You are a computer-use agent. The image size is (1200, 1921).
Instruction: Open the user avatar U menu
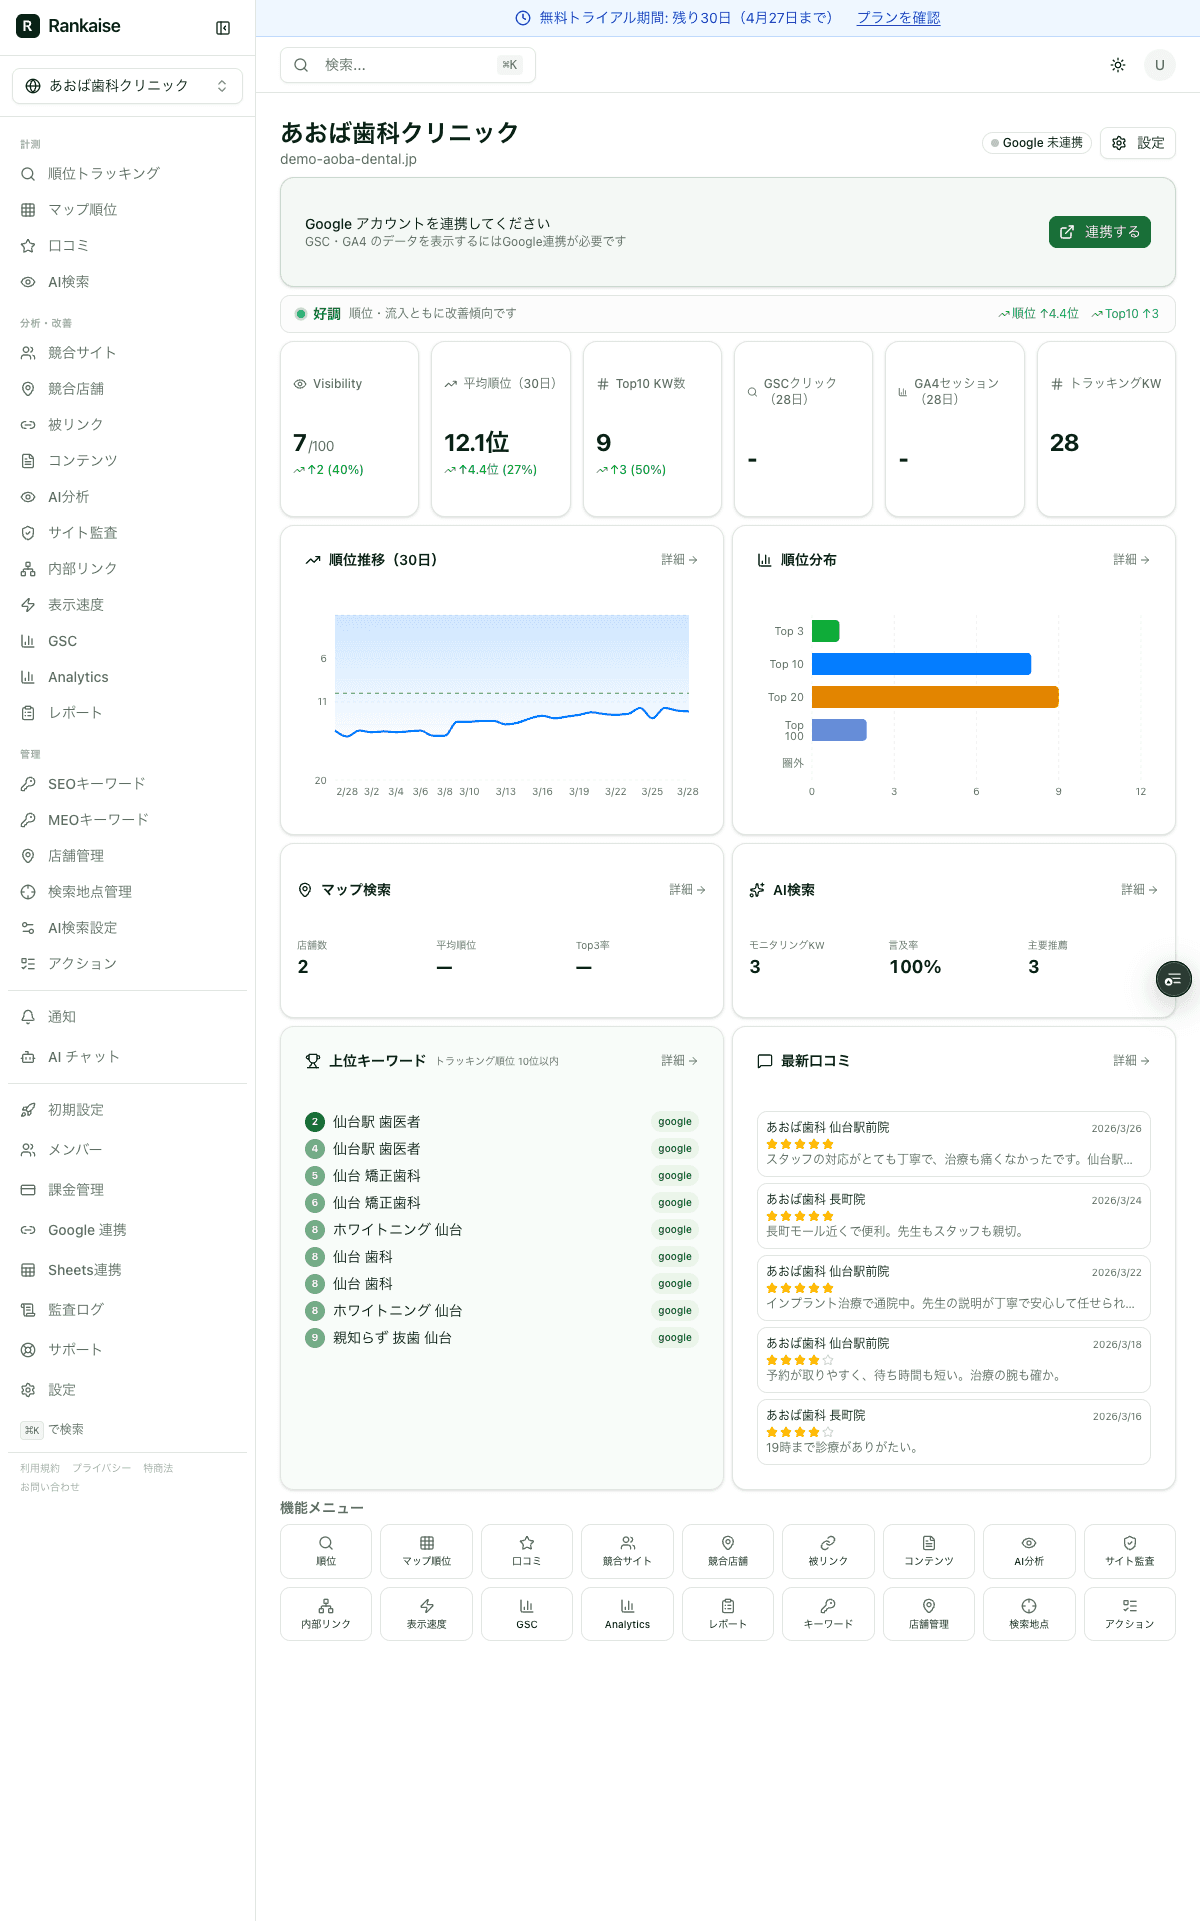1160,65
